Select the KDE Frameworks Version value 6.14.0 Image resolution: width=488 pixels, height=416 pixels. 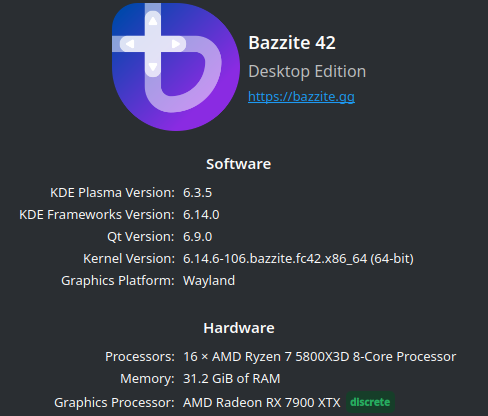(201, 215)
